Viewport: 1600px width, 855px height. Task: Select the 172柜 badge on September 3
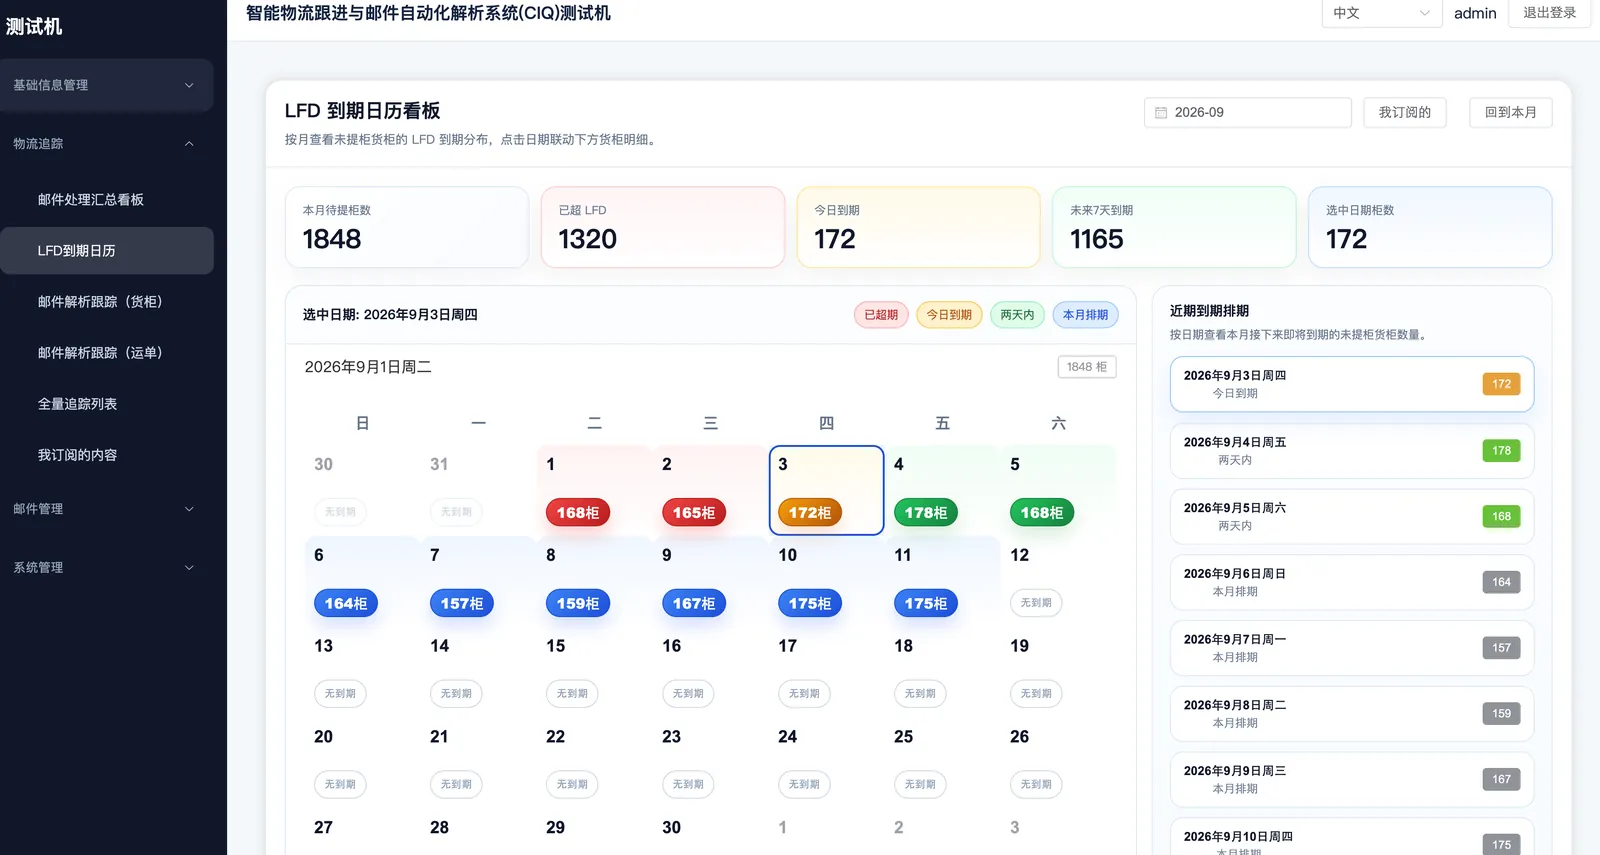tap(810, 513)
